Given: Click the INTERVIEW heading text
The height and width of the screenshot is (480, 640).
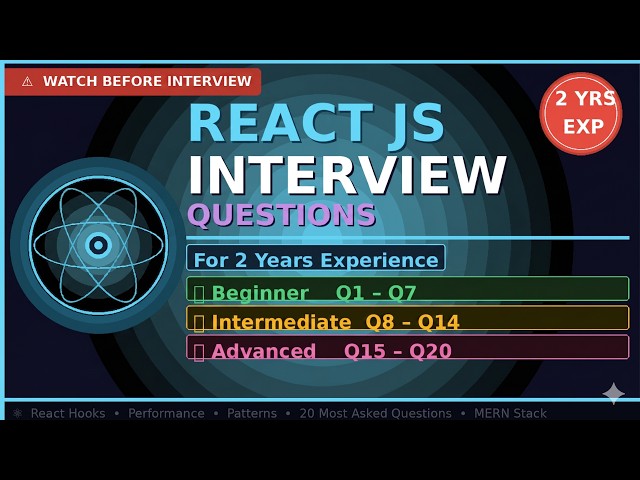Looking at the screenshot, I should point(347,175).
